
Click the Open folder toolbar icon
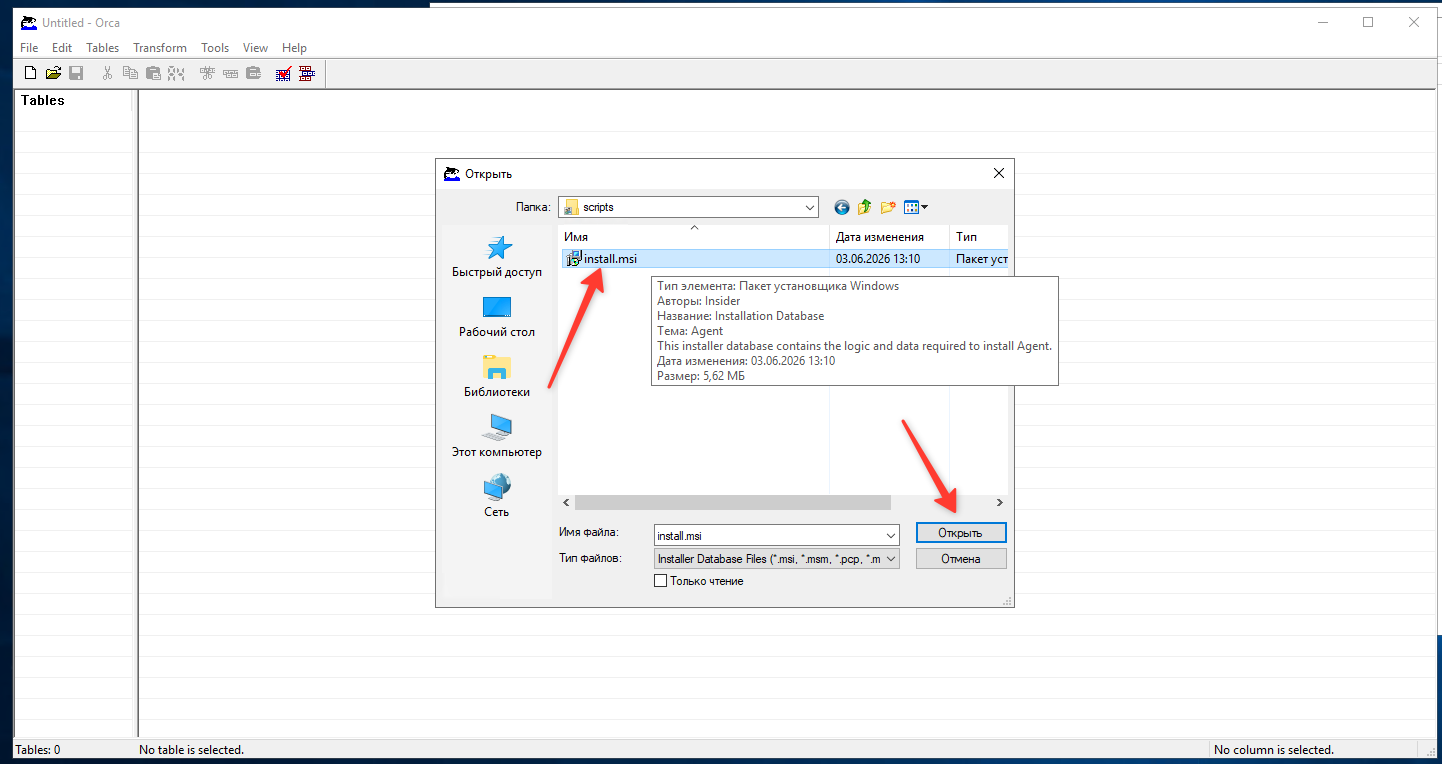point(53,73)
